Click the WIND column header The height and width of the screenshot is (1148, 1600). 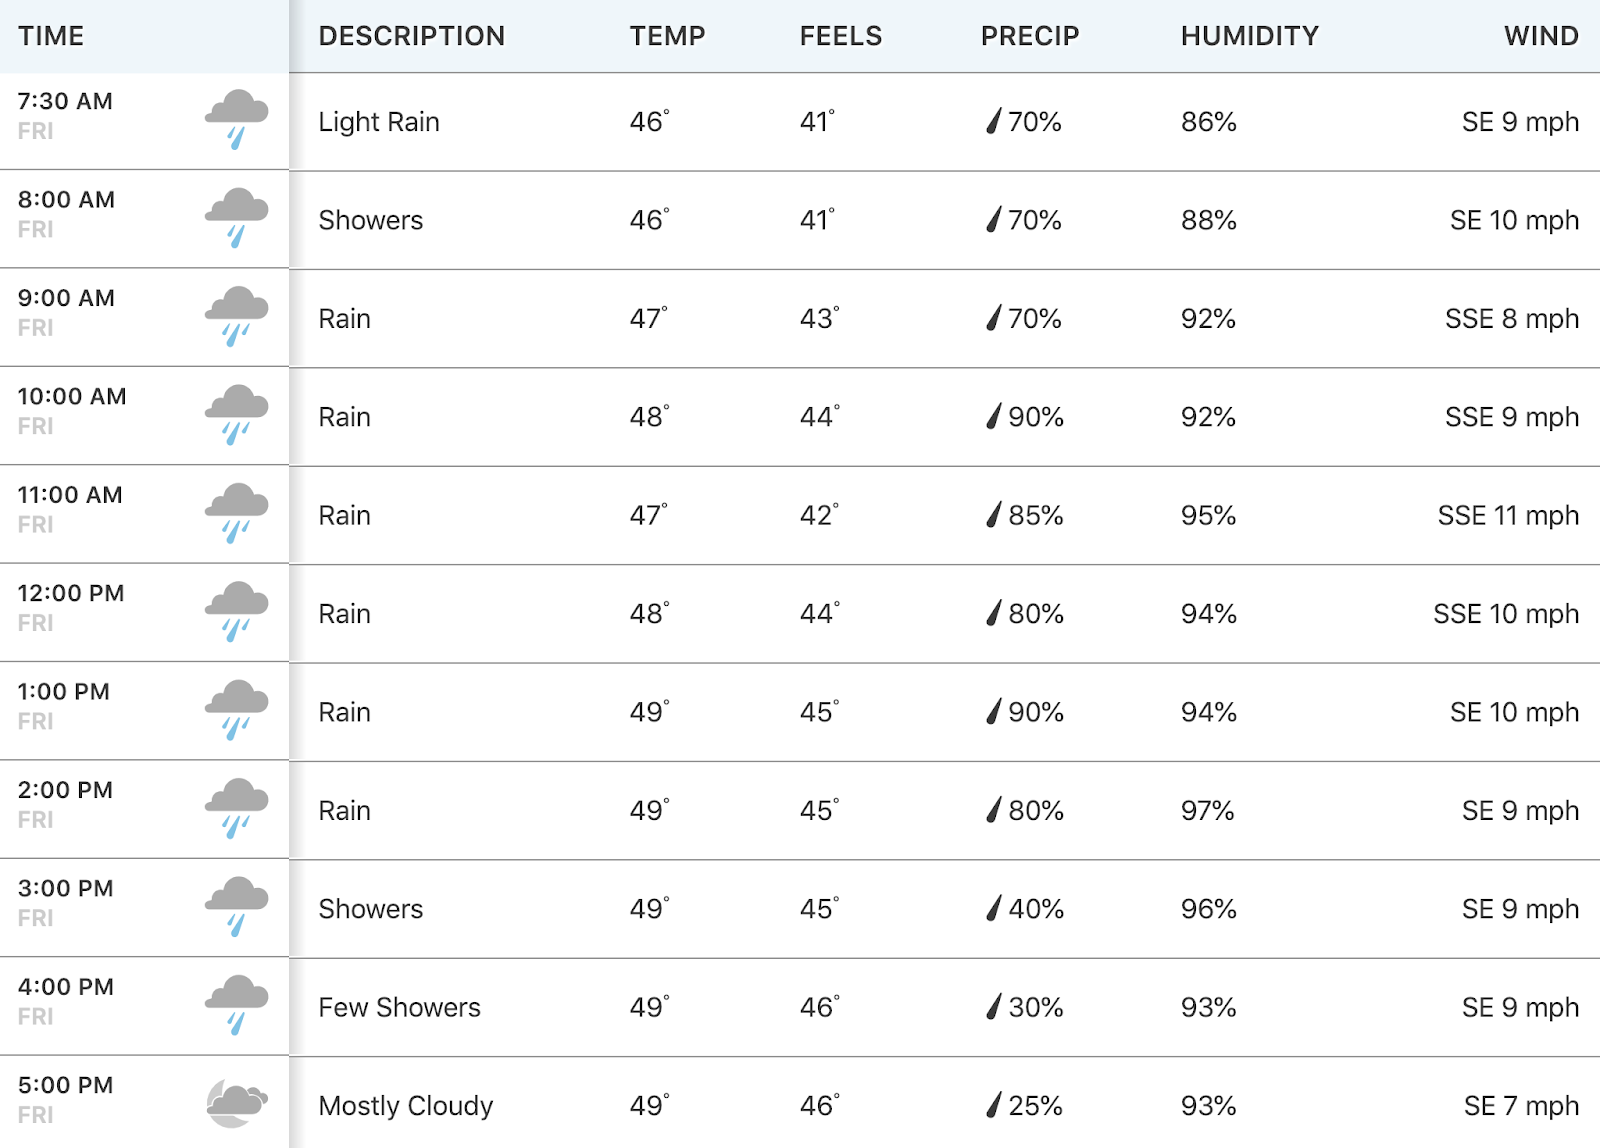1541,36
